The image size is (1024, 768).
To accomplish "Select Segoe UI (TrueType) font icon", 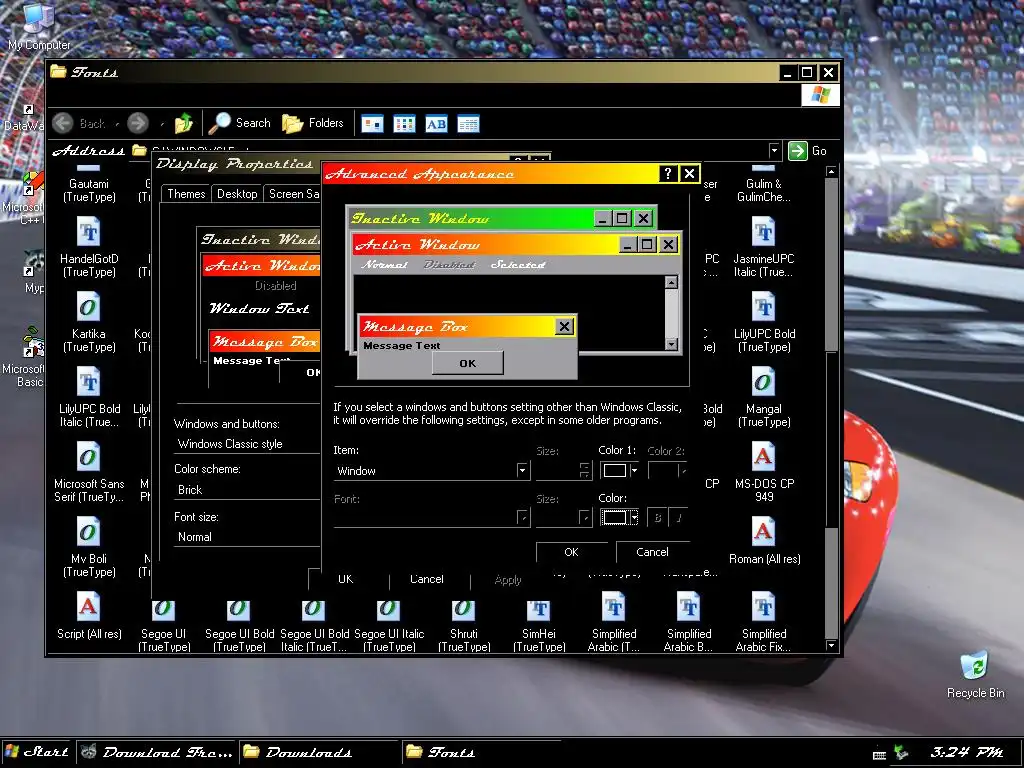I will tap(163, 624).
